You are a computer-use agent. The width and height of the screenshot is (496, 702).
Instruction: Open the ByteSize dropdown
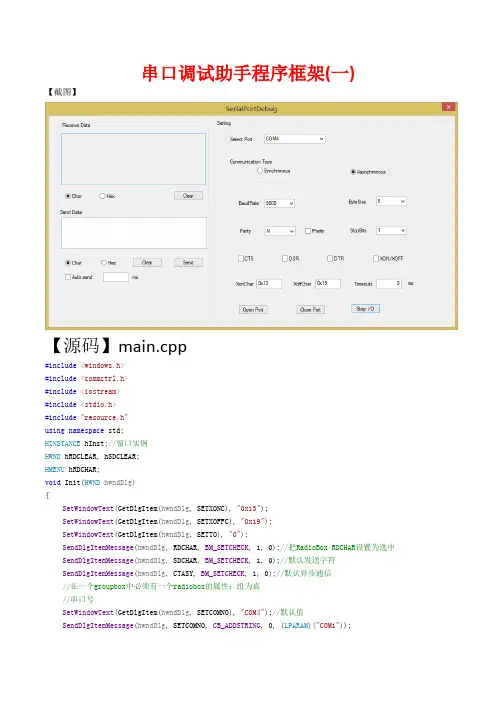391,201
